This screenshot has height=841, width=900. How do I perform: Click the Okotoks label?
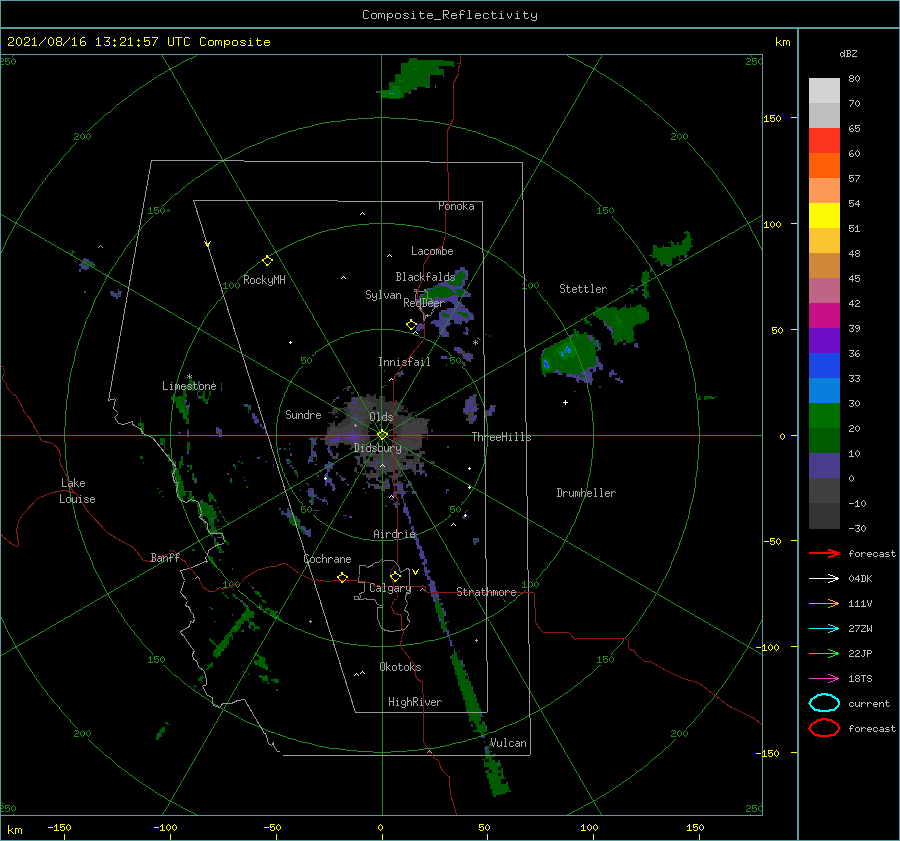click(x=400, y=667)
